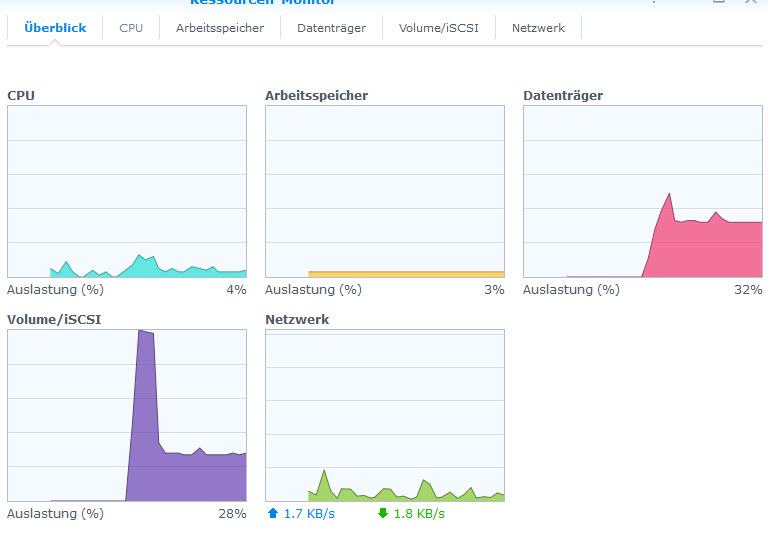Click the 3% memory usage value
768x537 pixels.
pyautogui.click(x=494, y=290)
